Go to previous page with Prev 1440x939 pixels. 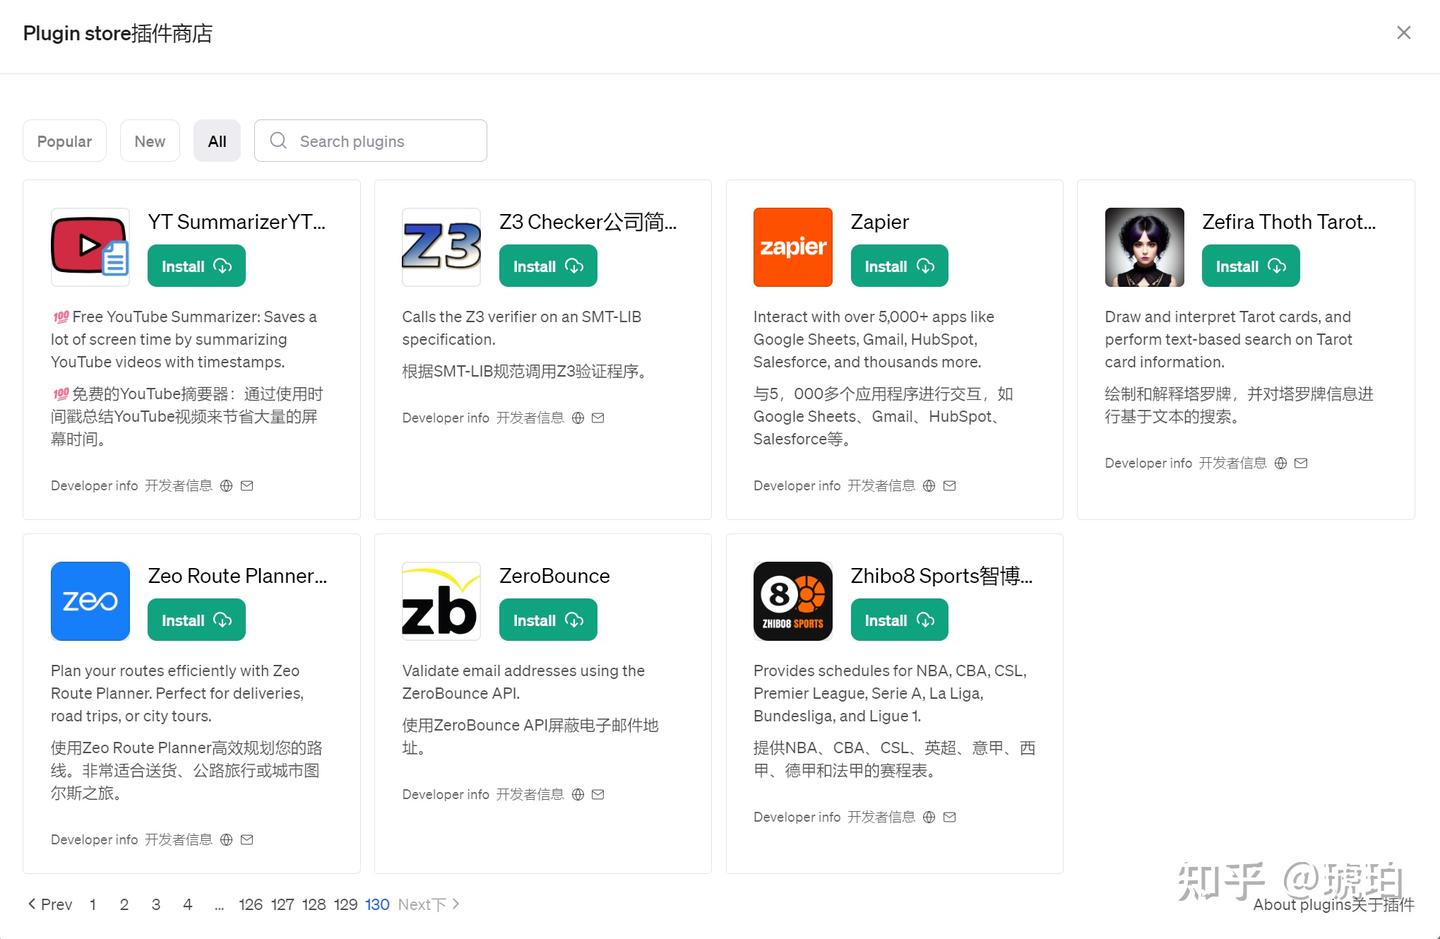[x=50, y=904]
